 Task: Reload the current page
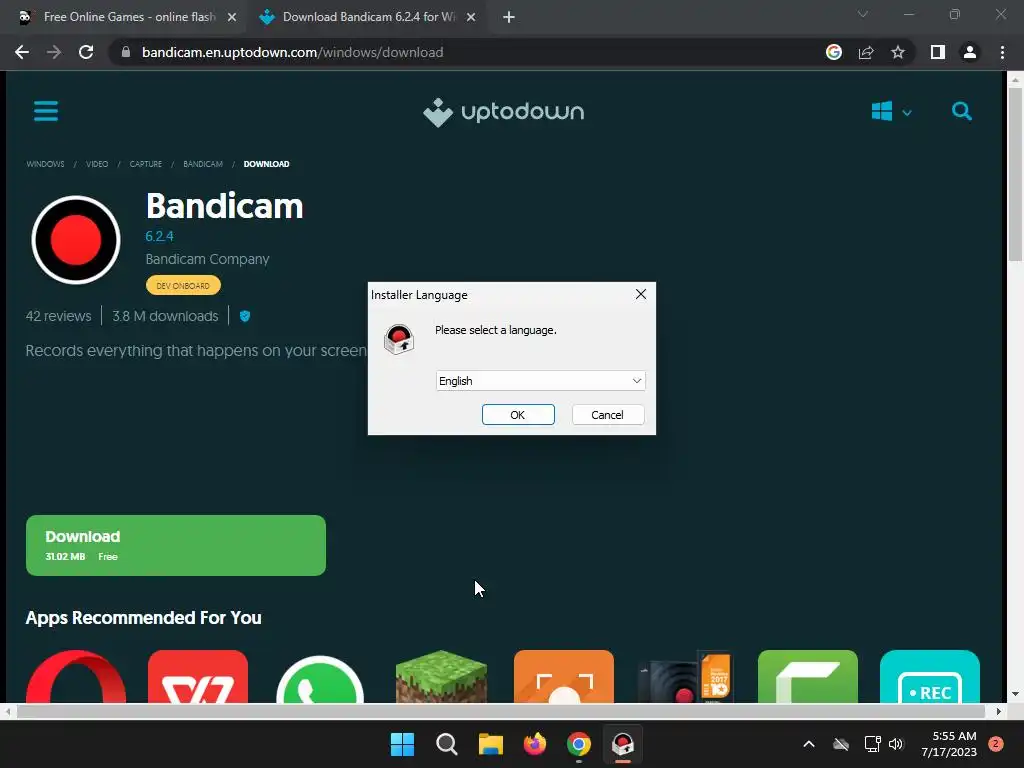86,52
